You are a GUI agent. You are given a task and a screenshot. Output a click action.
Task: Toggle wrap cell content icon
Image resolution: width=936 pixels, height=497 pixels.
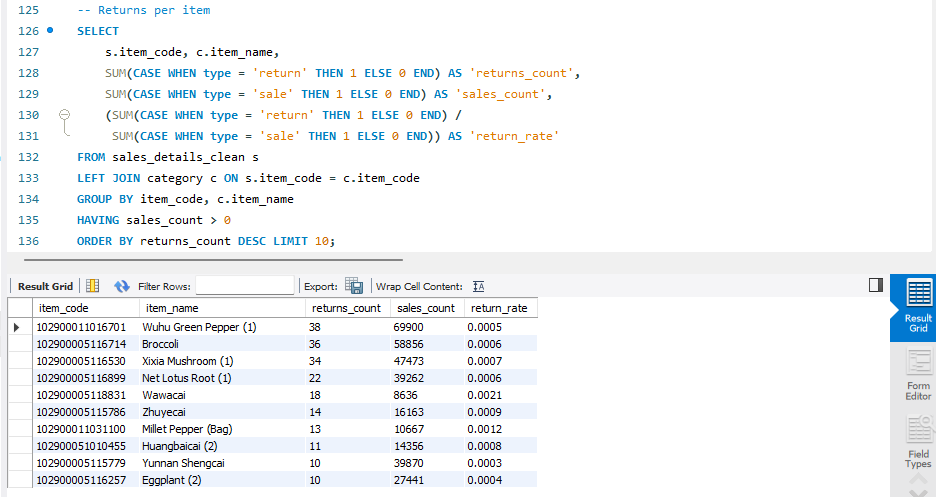(x=479, y=286)
